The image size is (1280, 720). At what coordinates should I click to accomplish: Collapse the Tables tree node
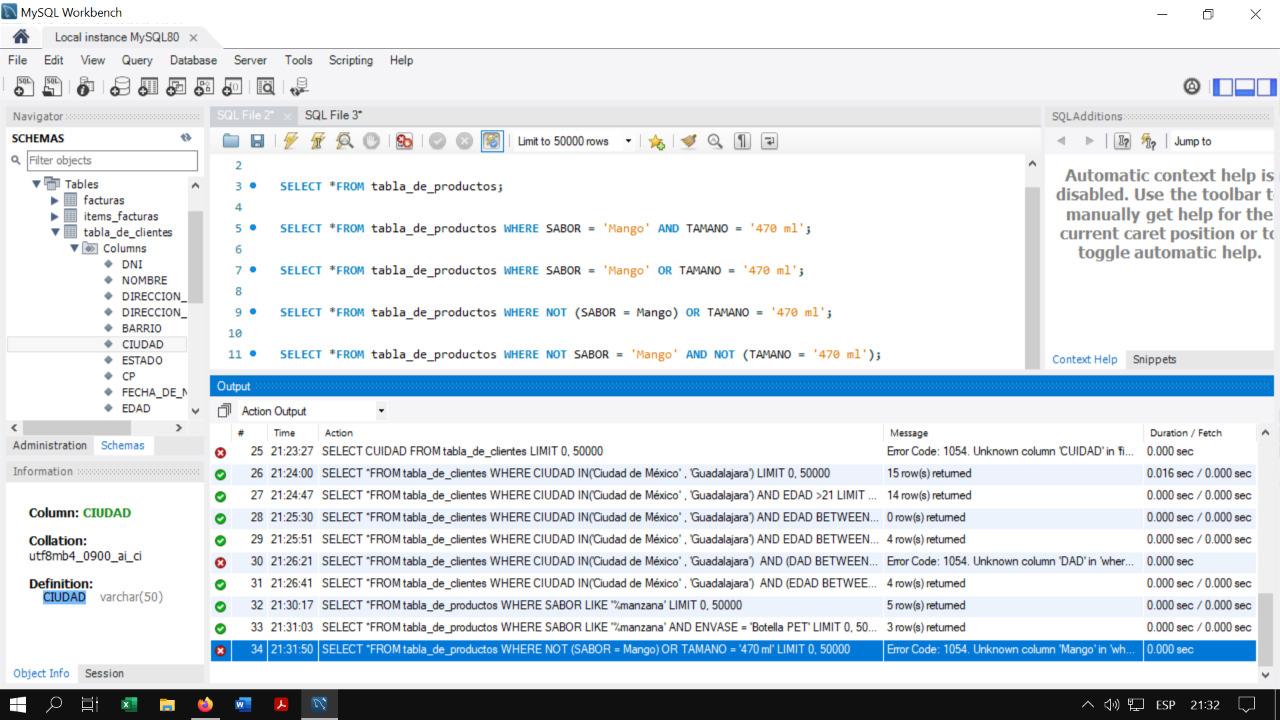click(37, 184)
